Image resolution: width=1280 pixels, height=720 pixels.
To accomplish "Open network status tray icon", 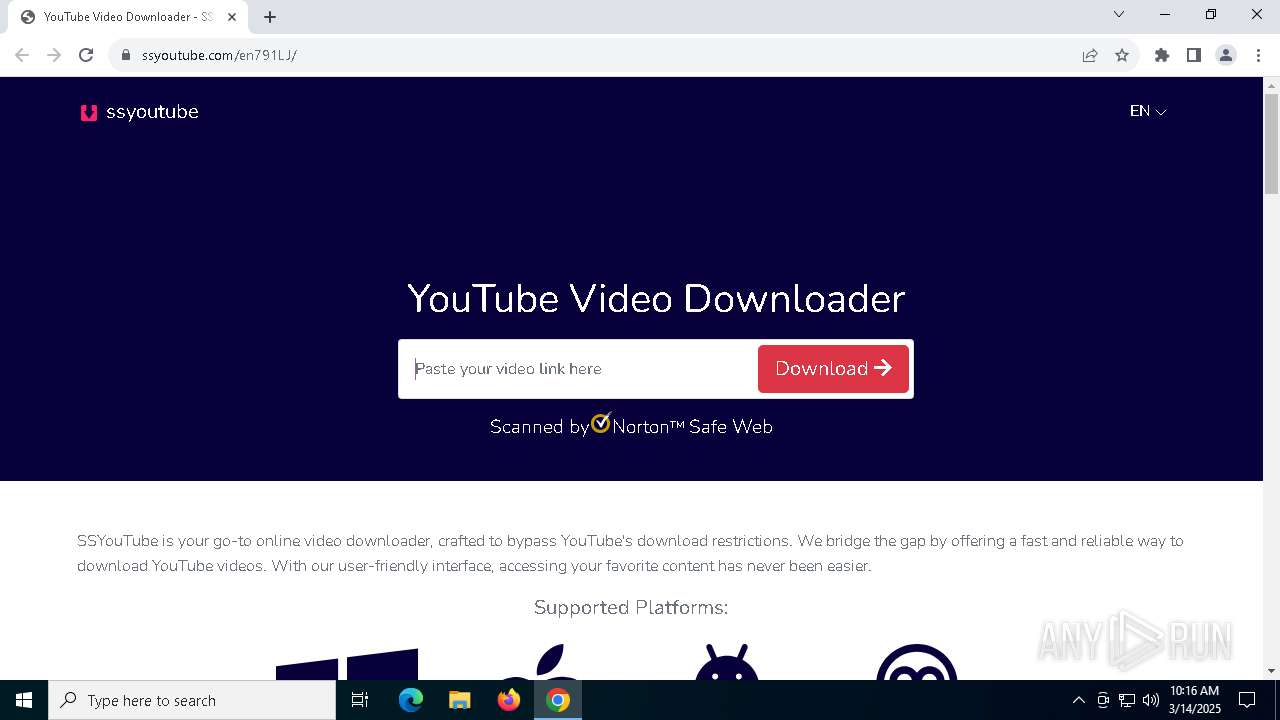I will [x=1127, y=700].
